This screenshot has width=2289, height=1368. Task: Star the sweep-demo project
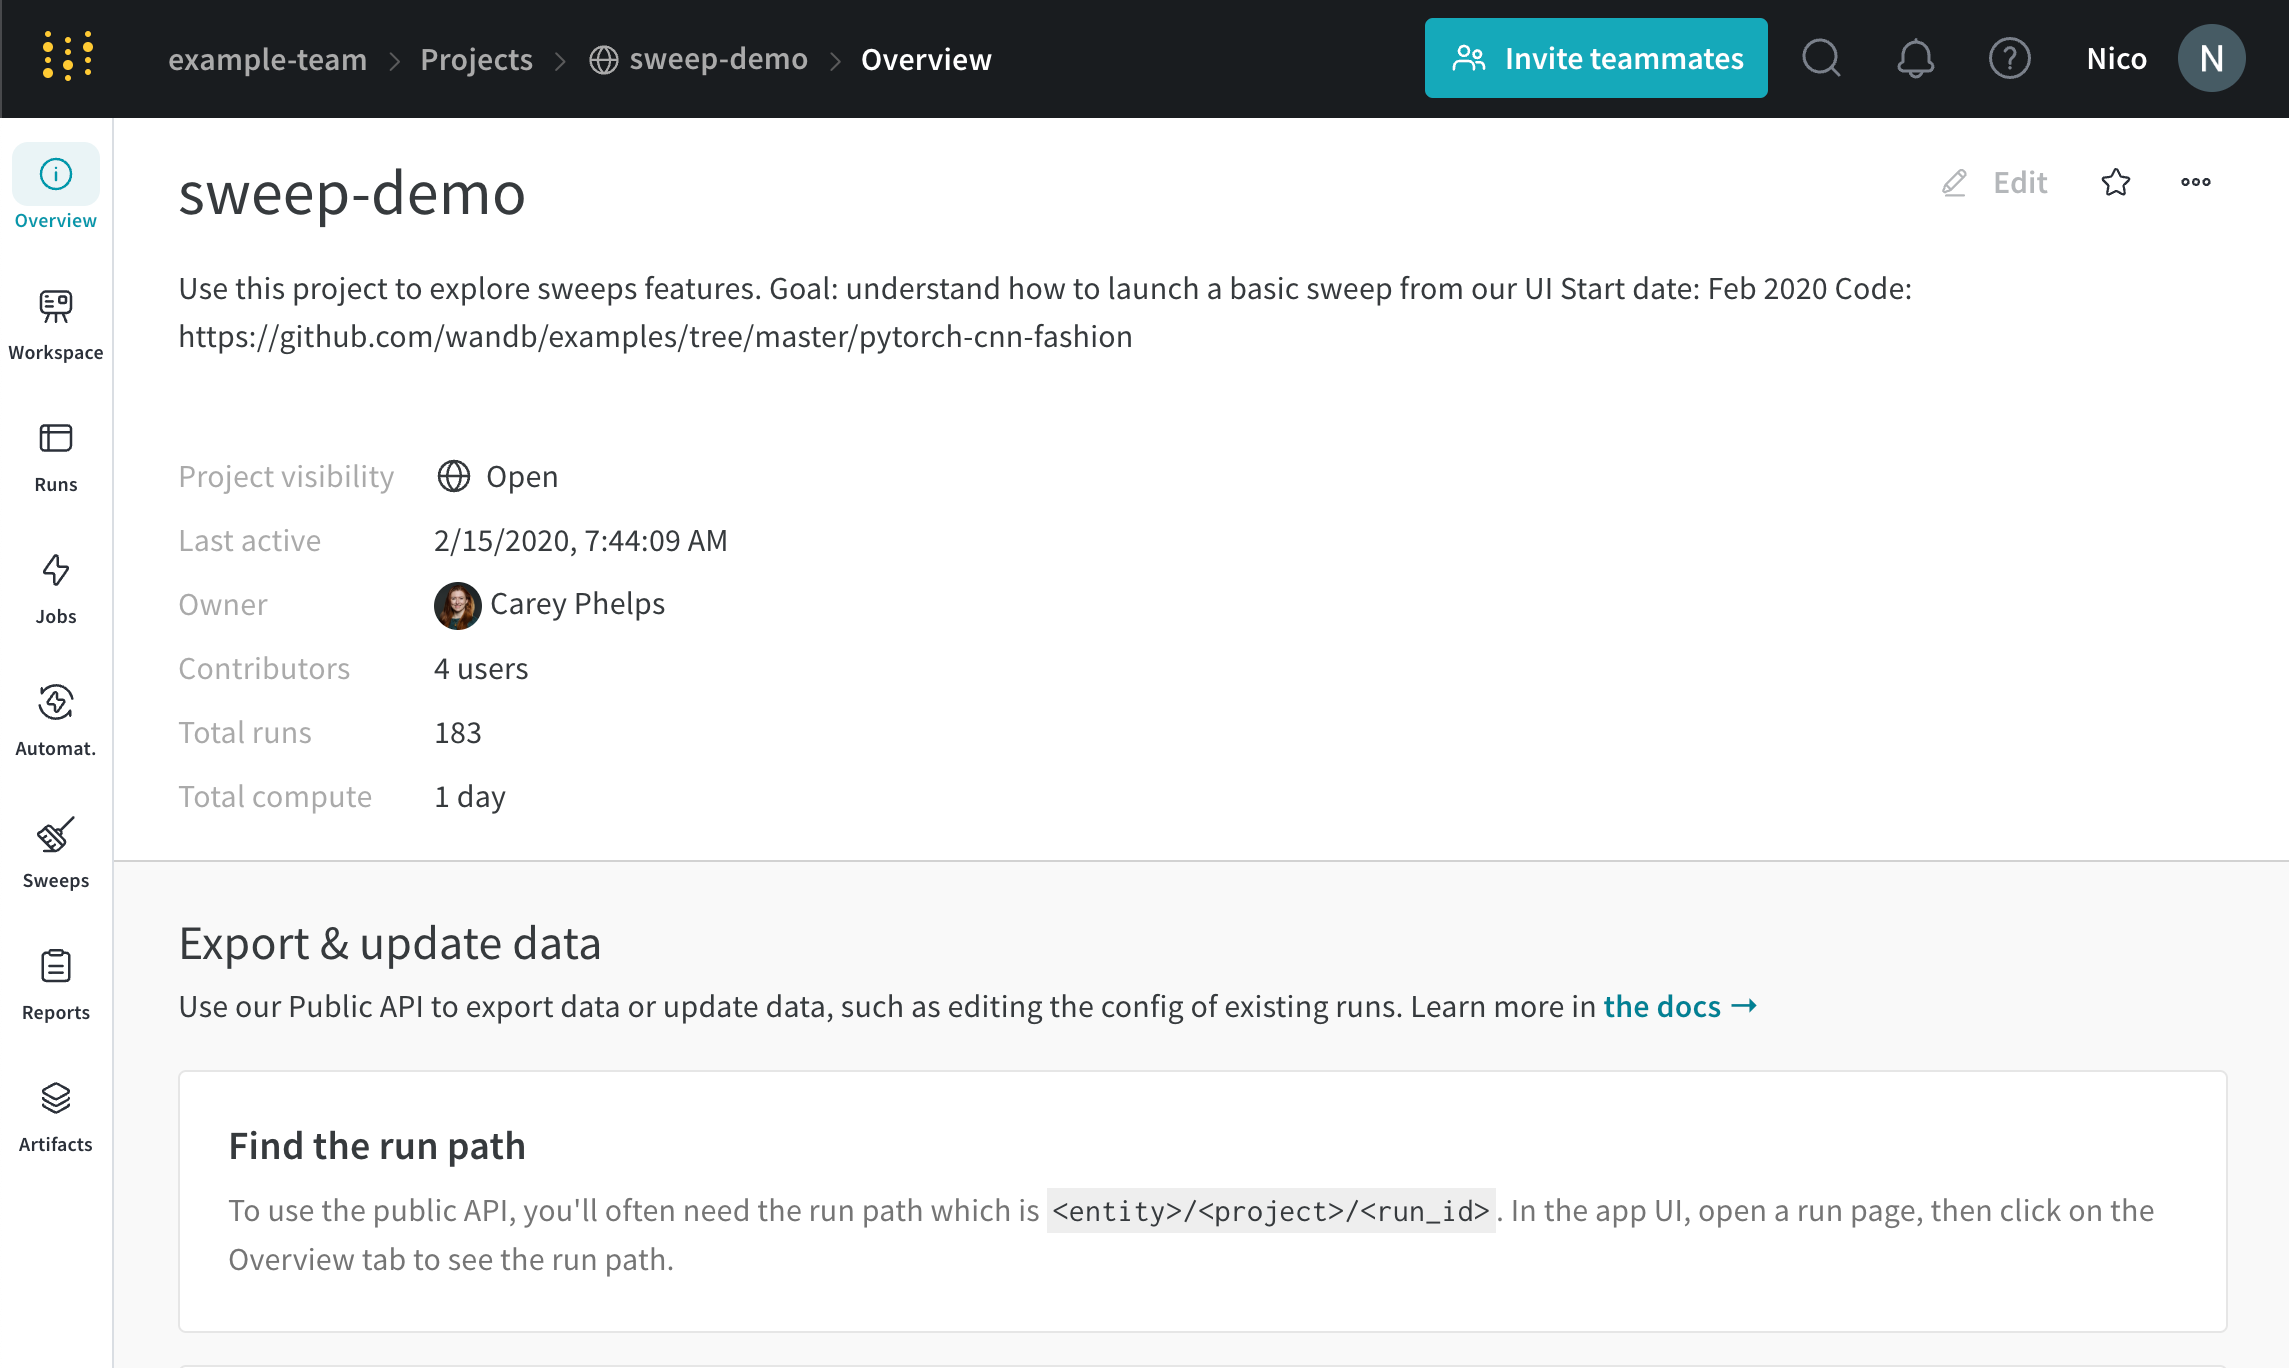(2115, 183)
